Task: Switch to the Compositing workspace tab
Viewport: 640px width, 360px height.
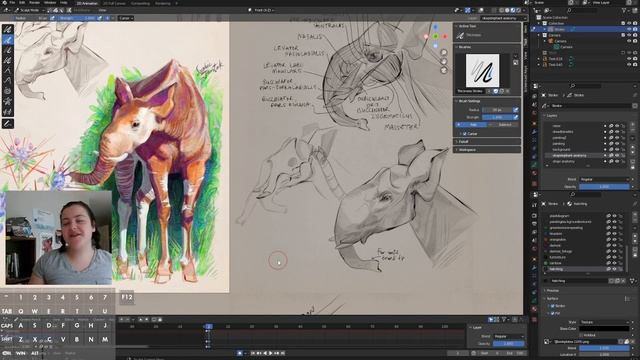Action: point(140,3)
